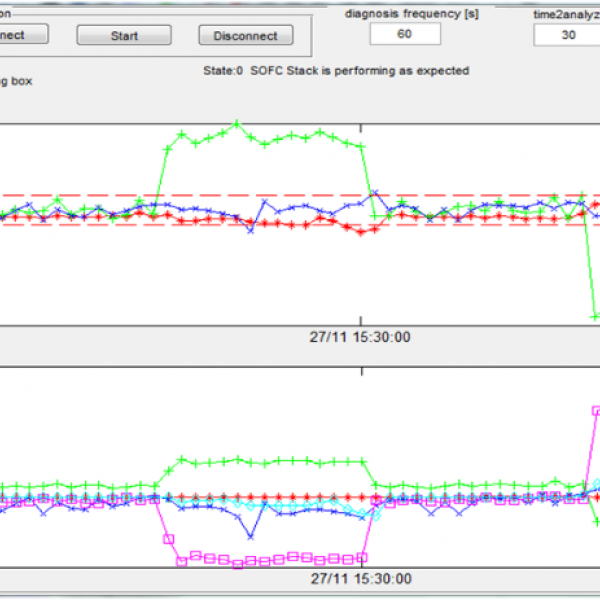The height and width of the screenshot is (600, 600).
Task: Click the green plus-marker plateau in lower chart
Action: click(x=270, y=461)
